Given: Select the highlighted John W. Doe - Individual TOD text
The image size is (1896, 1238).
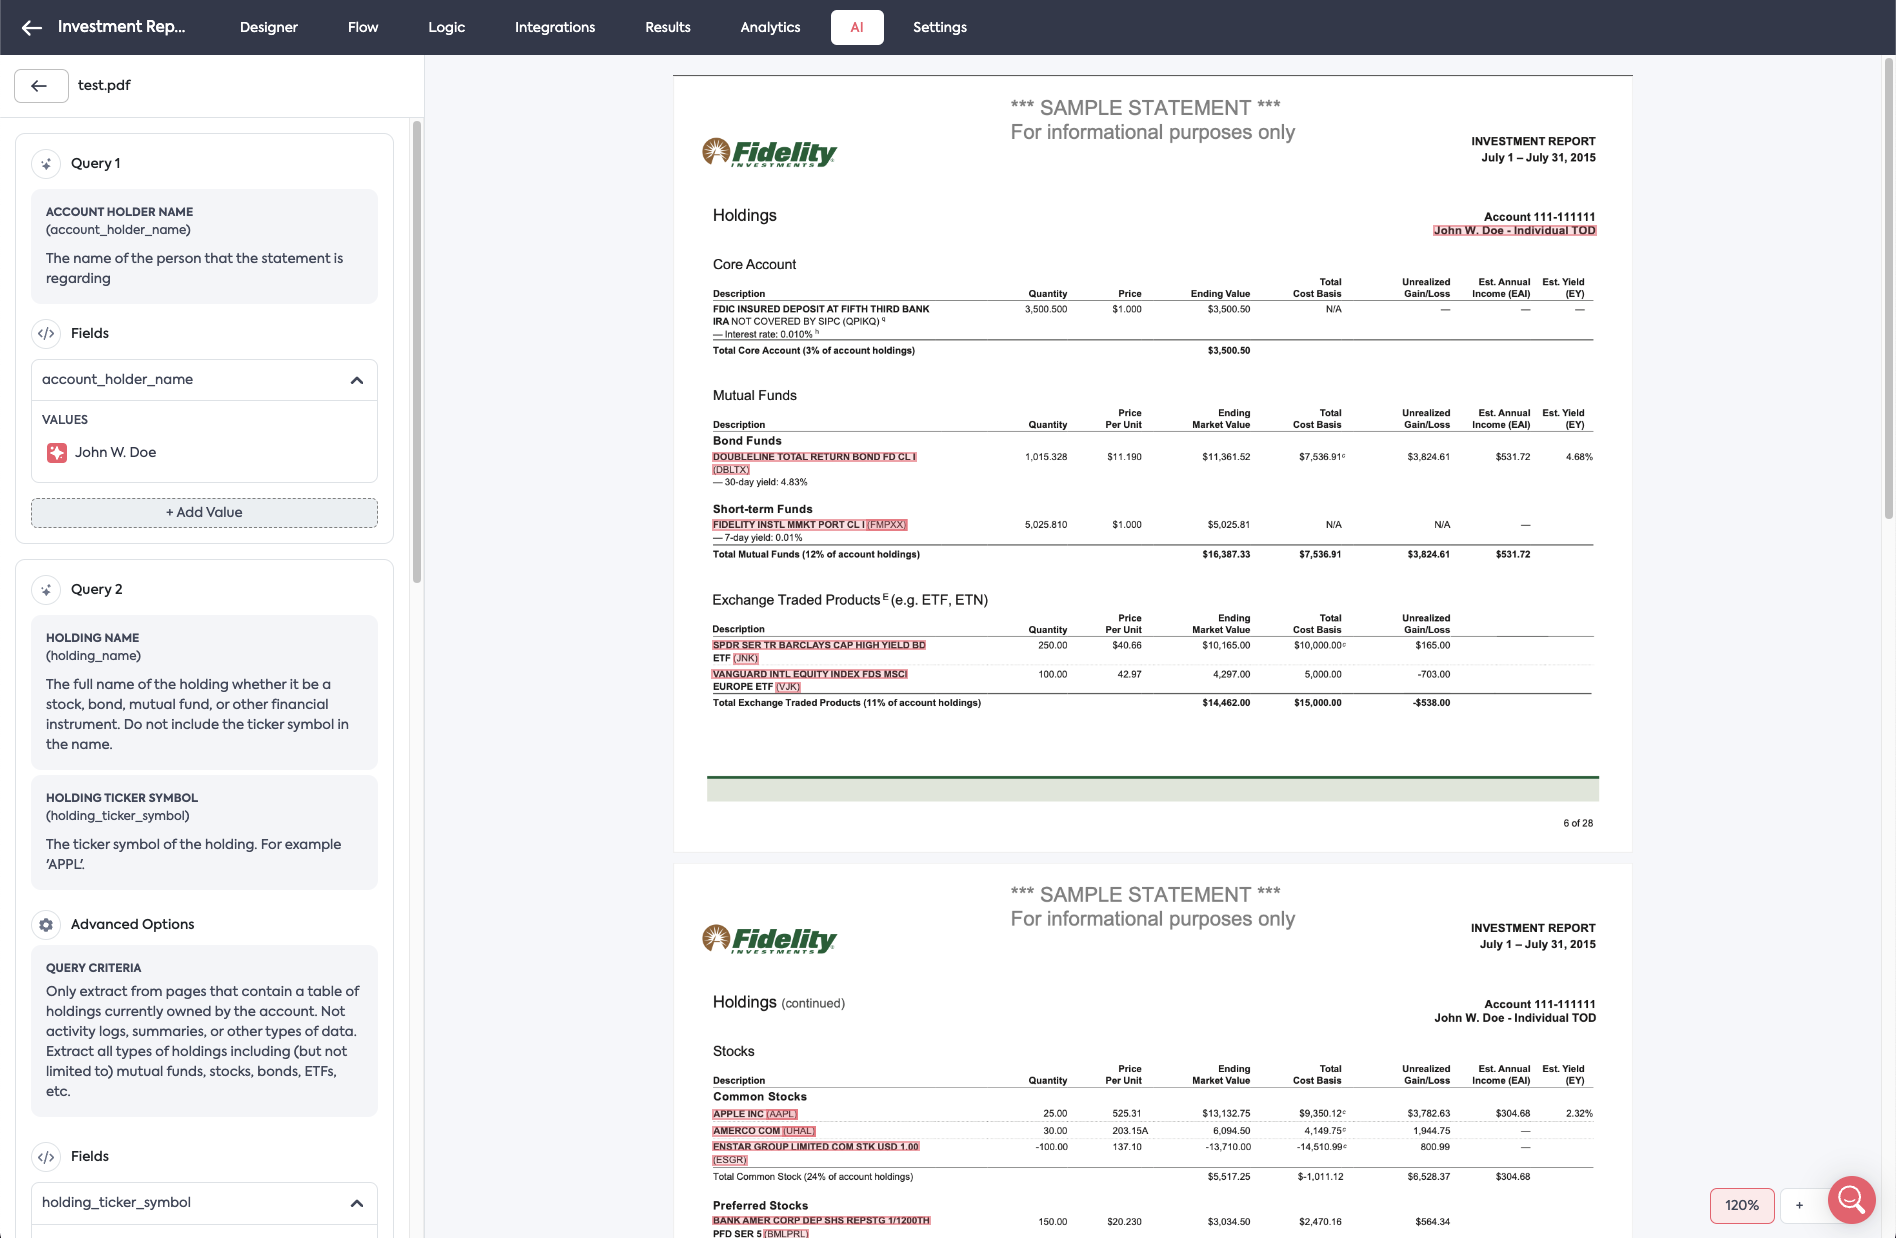Looking at the screenshot, I should click(1514, 231).
